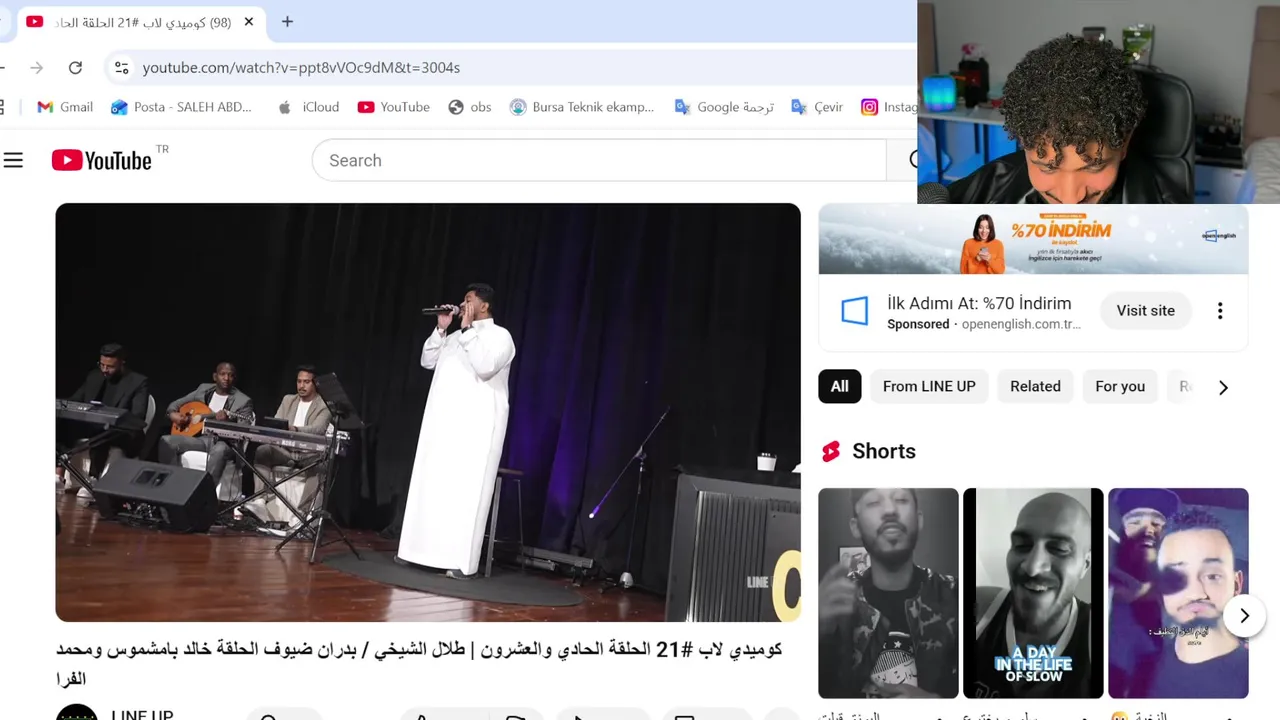Open a new browser tab
The width and height of the screenshot is (1280, 720).
(x=287, y=21)
